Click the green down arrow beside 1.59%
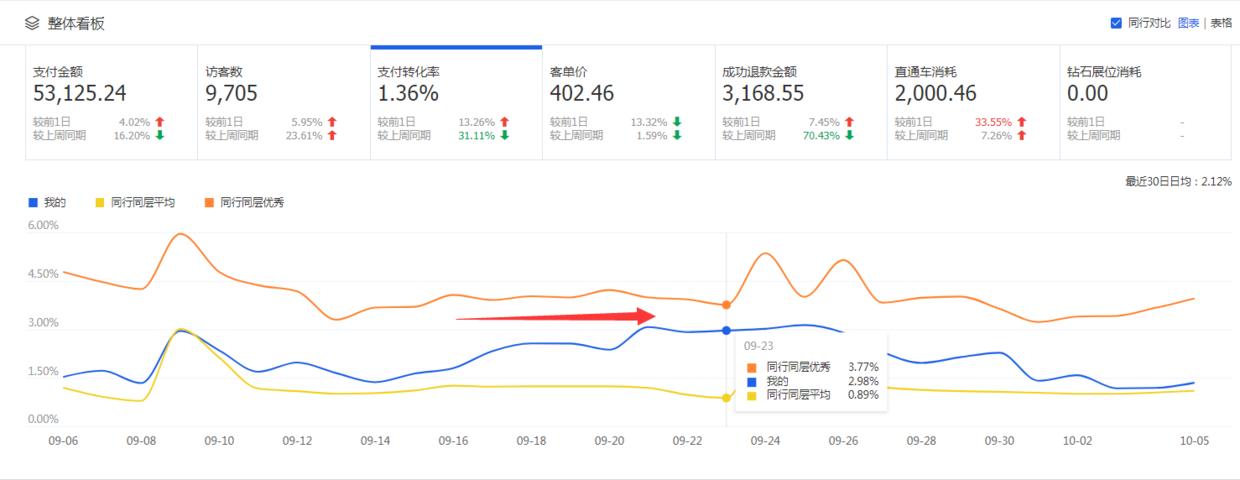This screenshot has height=480, width=1240. click(x=677, y=135)
